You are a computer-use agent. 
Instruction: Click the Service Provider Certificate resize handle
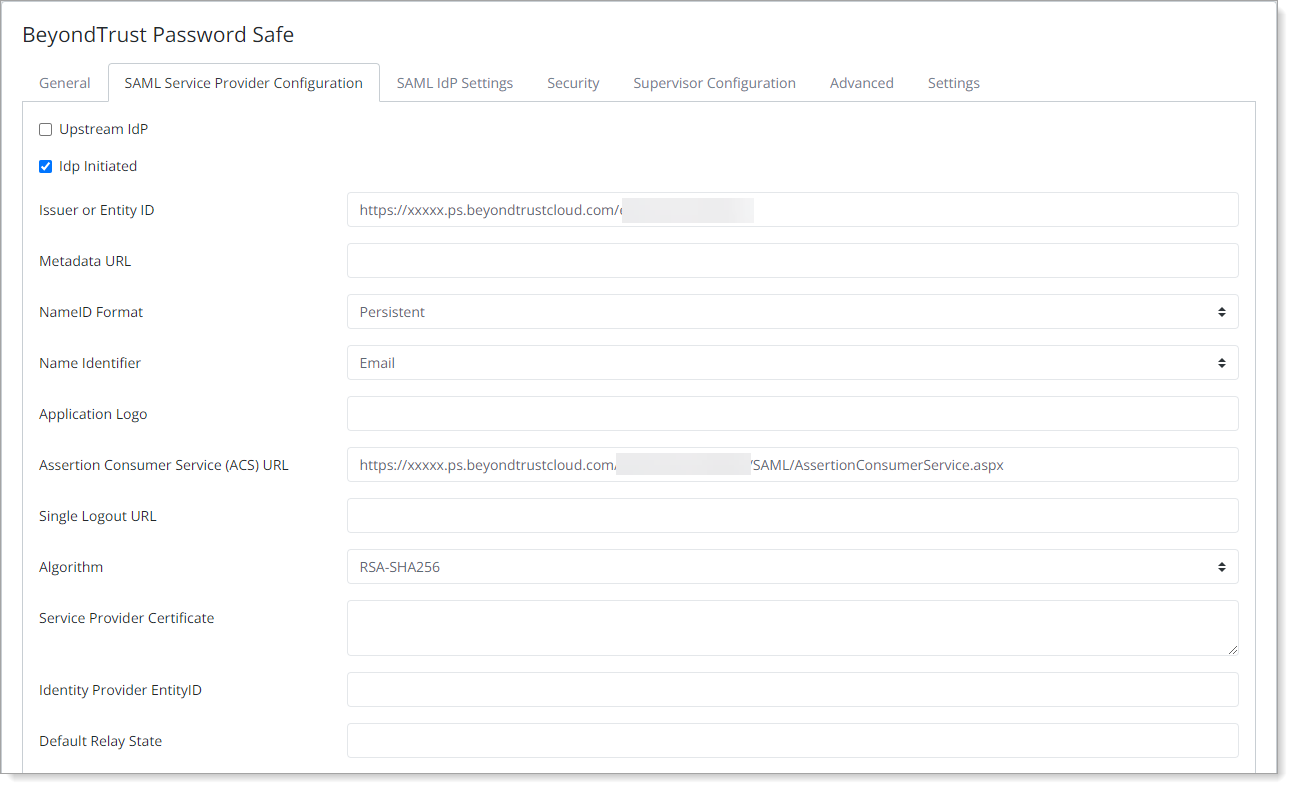[x=1232, y=649]
